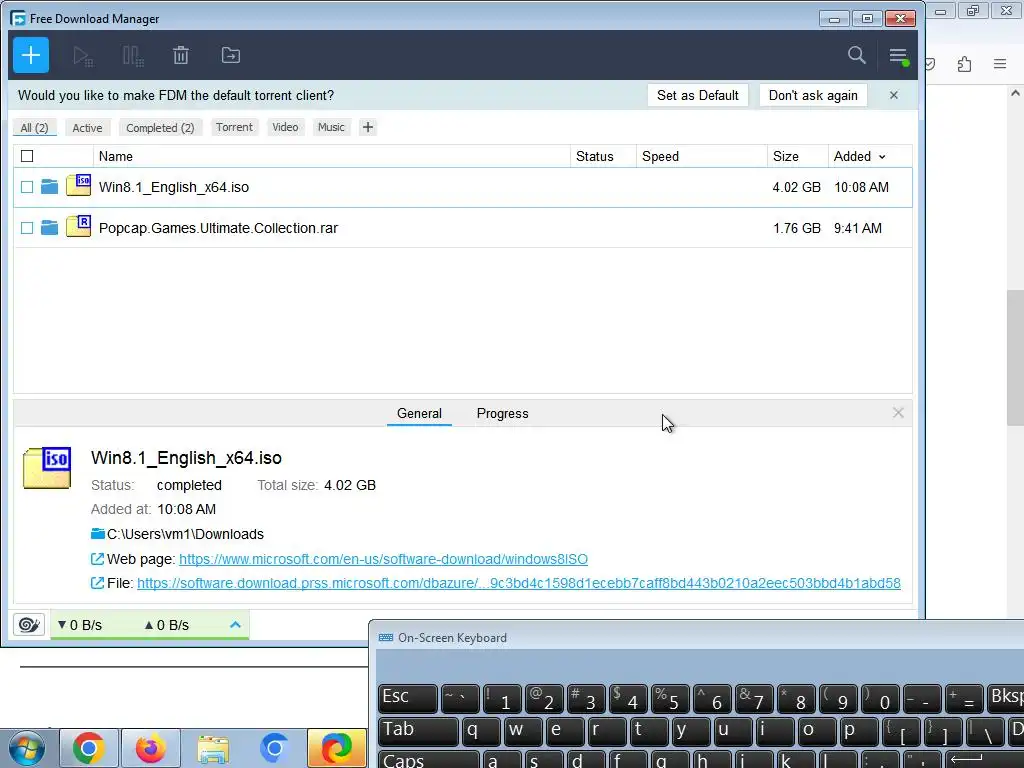Click rar file icon in Popcap row
Image resolution: width=1024 pixels, height=768 pixels.
[78, 226]
